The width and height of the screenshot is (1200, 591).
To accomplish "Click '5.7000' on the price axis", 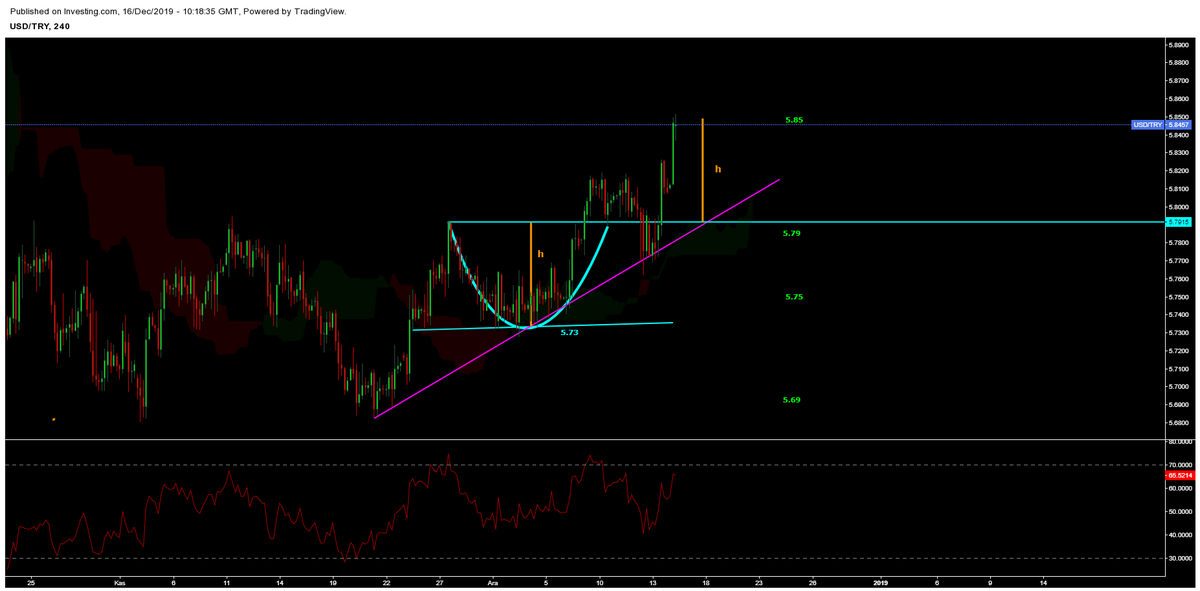I will [1180, 387].
